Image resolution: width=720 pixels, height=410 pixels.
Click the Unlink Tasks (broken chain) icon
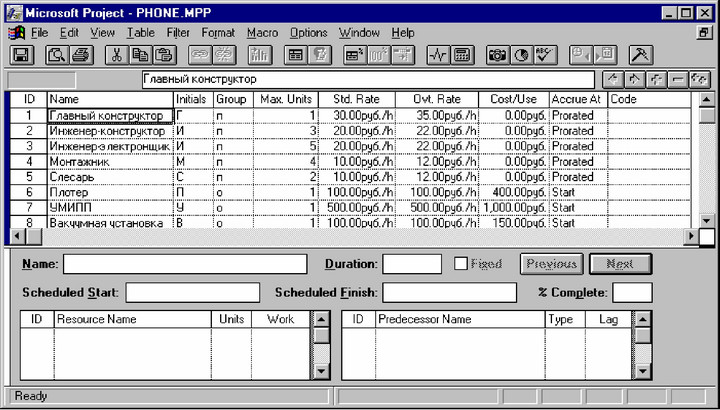(x=224, y=55)
